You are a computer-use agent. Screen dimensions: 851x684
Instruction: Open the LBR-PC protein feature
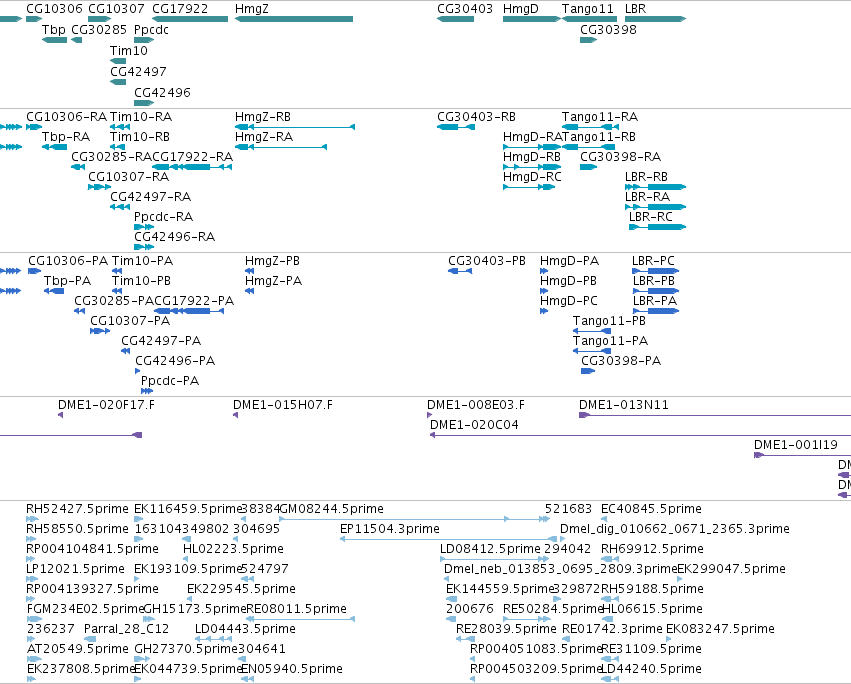pyautogui.click(x=655, y=271)
